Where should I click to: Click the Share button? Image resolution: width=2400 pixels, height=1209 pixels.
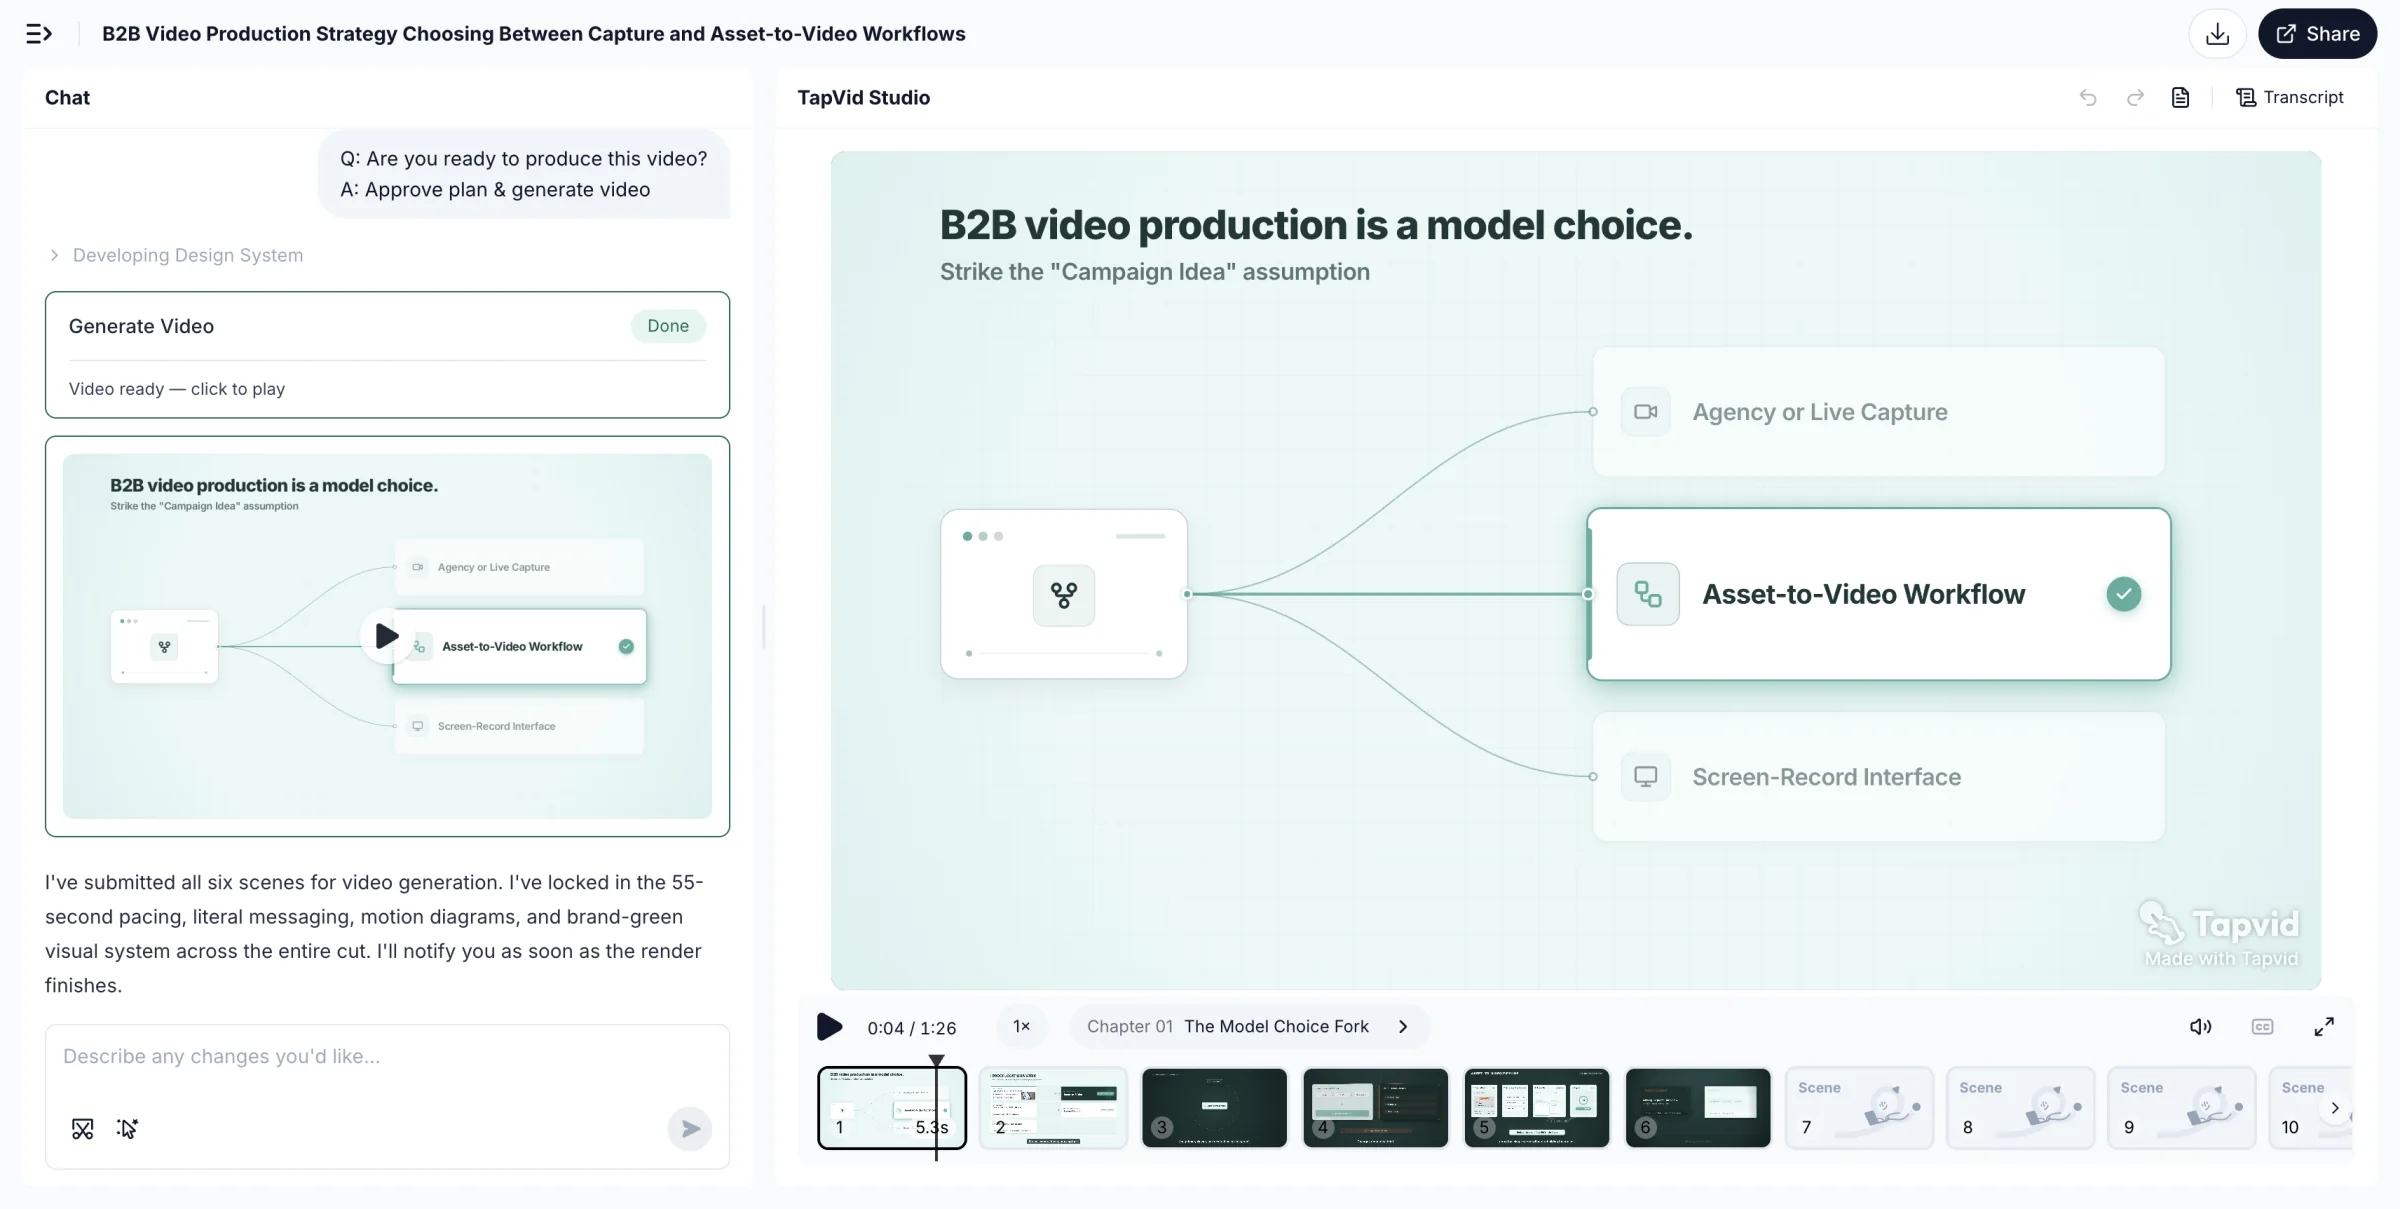(2317, 34)
